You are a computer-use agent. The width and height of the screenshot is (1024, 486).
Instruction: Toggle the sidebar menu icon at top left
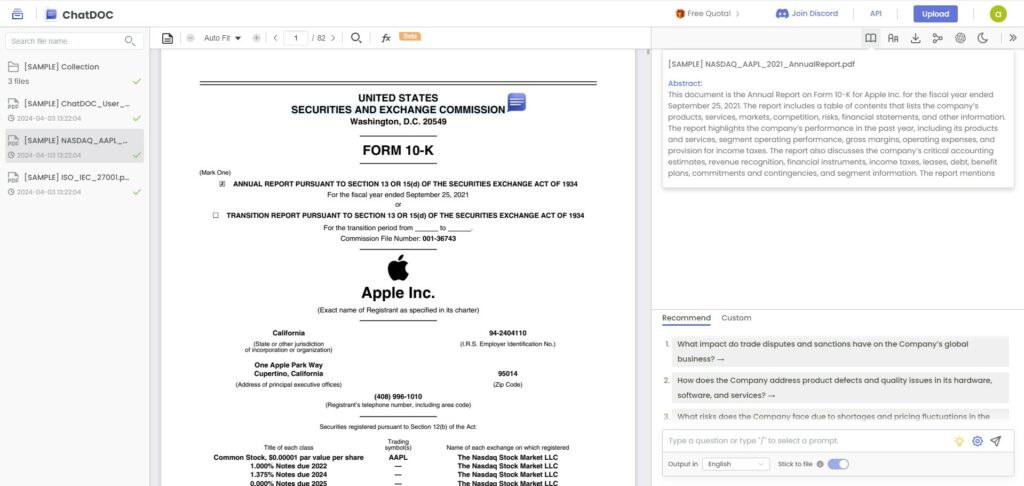click(18, 14)
